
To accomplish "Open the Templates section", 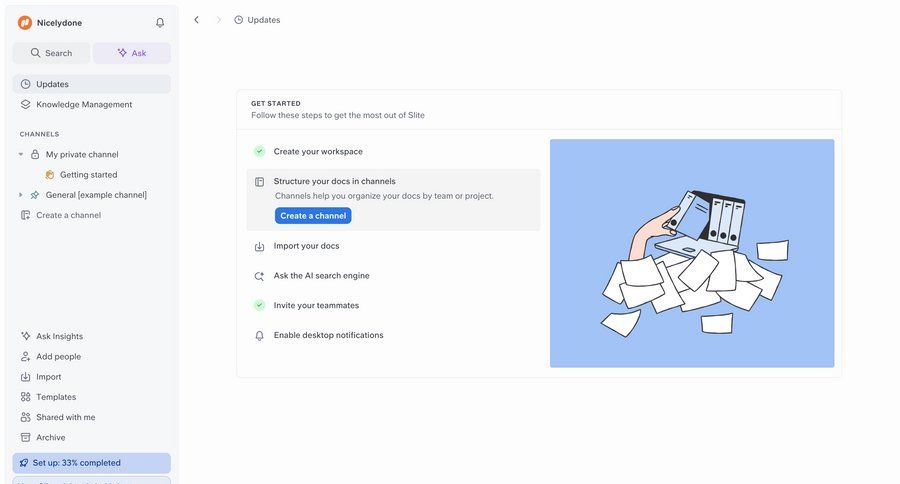I will (x=56, y=397).
